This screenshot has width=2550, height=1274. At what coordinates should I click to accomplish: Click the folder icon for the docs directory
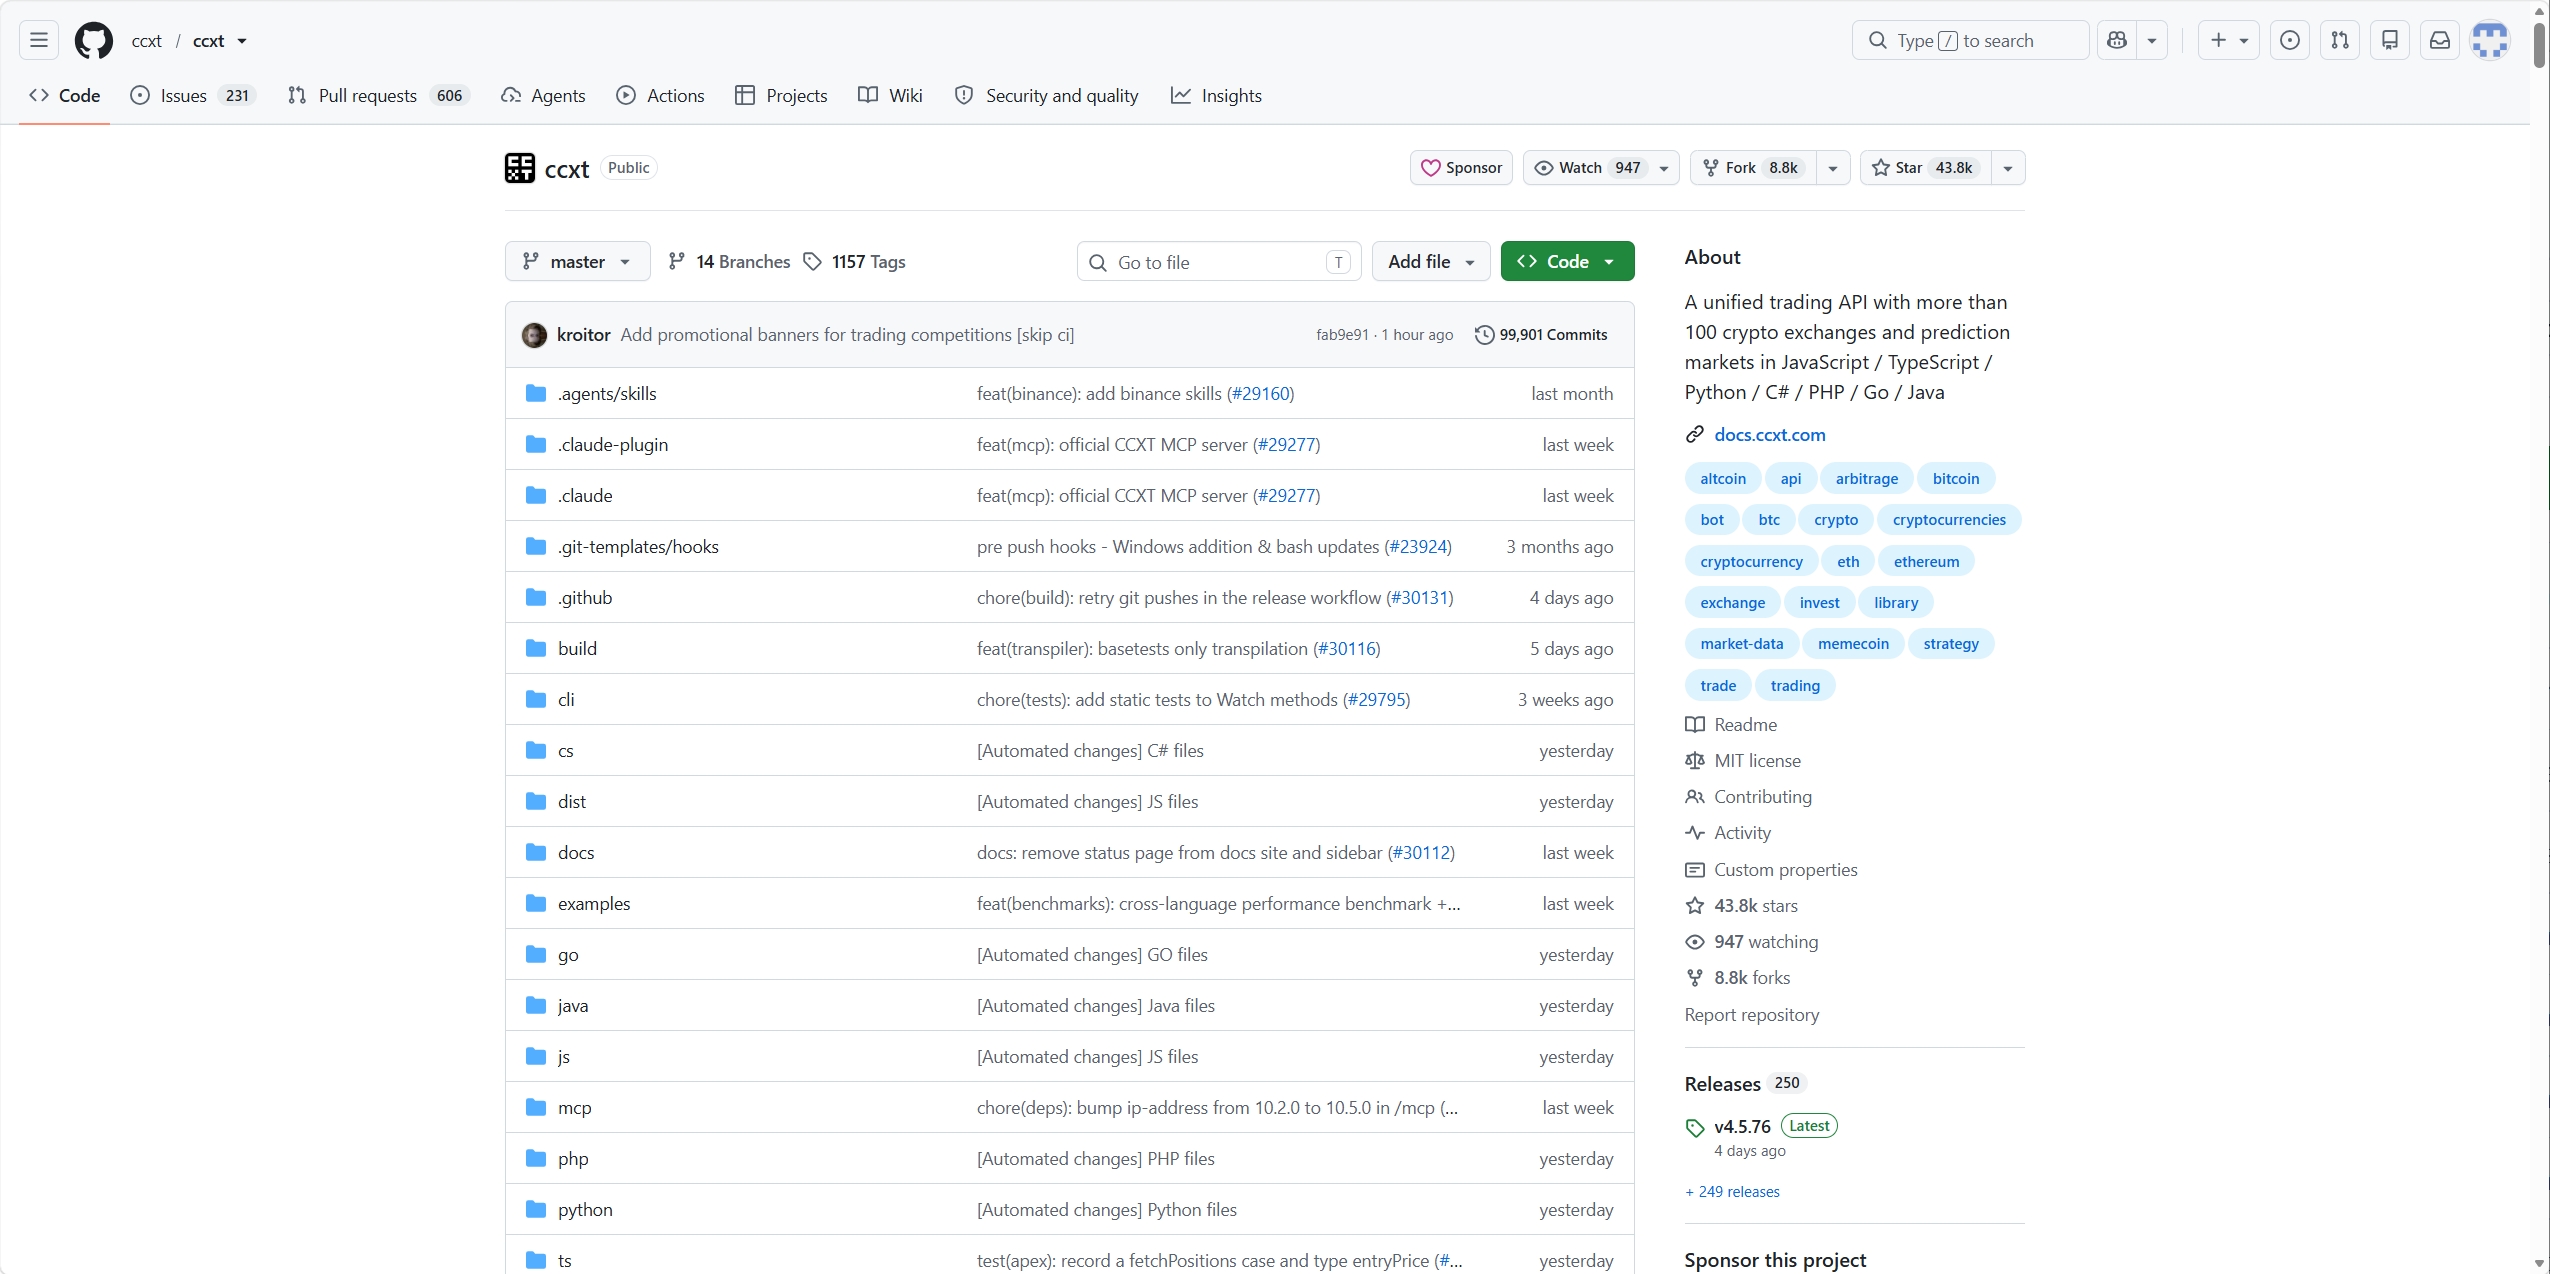[536, 852]
